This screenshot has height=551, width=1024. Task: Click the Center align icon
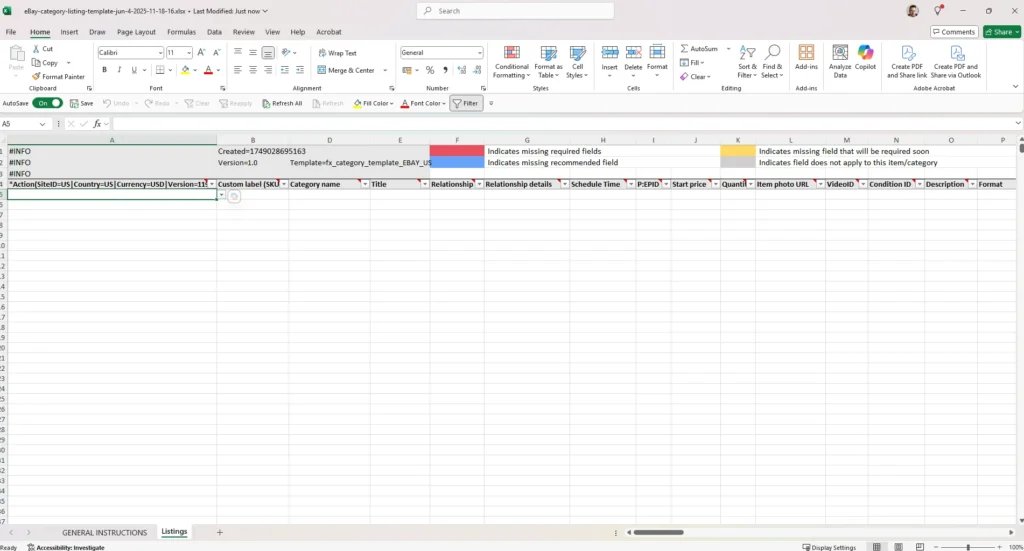(253, 70)
